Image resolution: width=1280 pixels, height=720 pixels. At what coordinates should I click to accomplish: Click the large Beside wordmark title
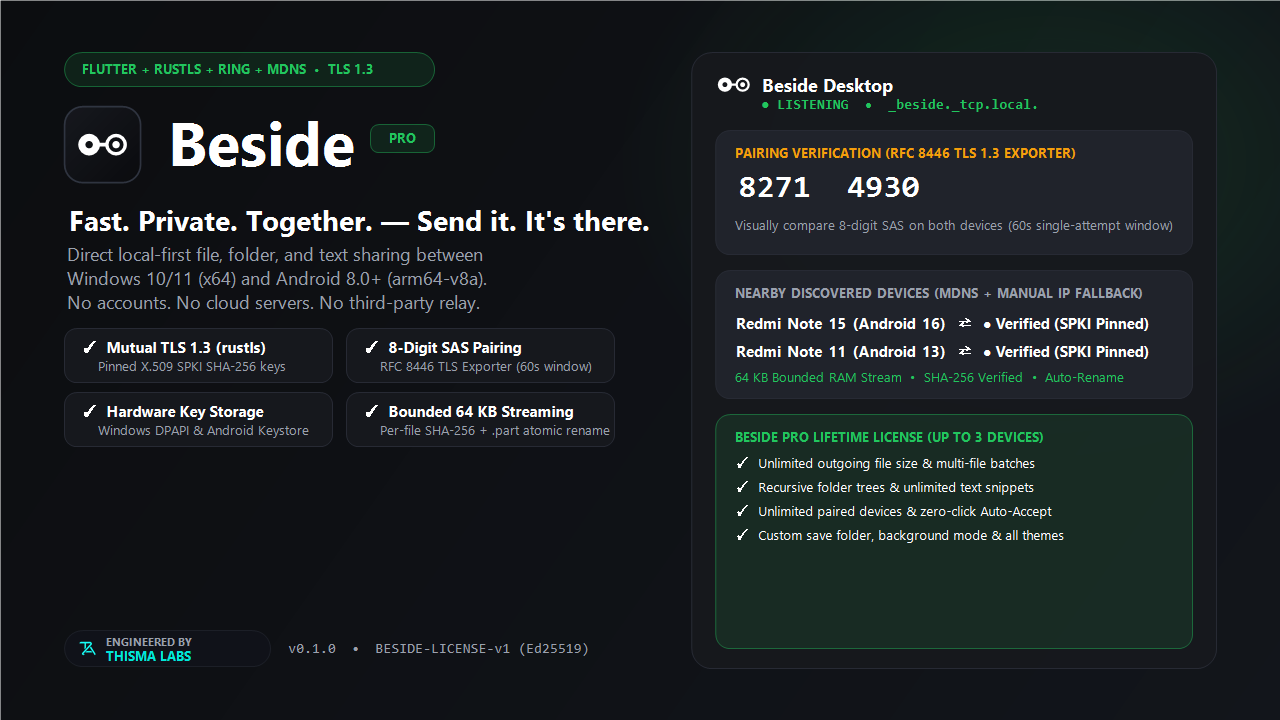click(262, 145)
